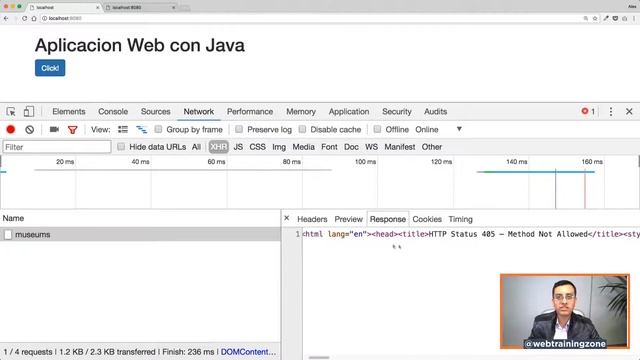Viewport: 640px width, 360px height.
Task: Open the browser menu dots
Action: tap(634, 18)
